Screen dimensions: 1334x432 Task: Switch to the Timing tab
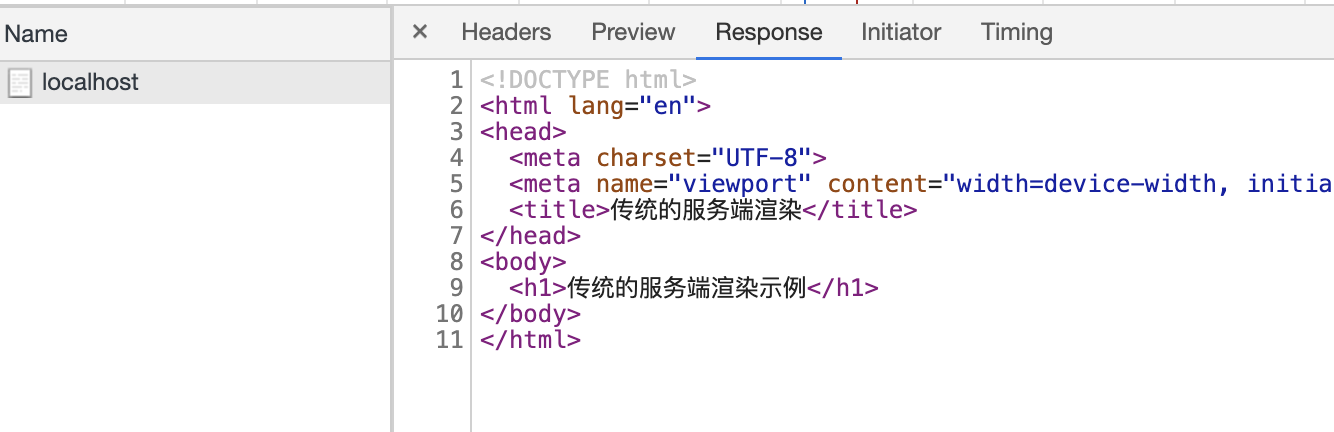pyautogui.click(x=1017, y=32)
